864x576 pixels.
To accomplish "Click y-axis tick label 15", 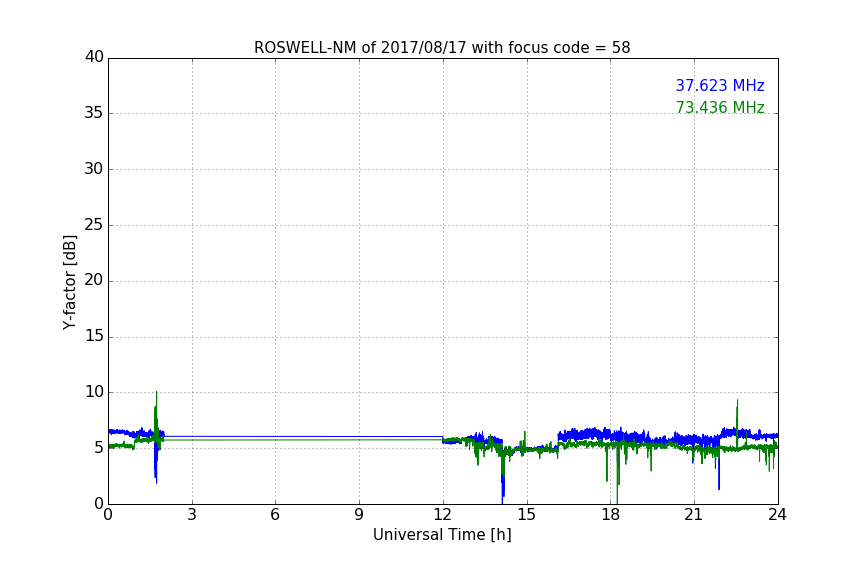I will point(94,336).
